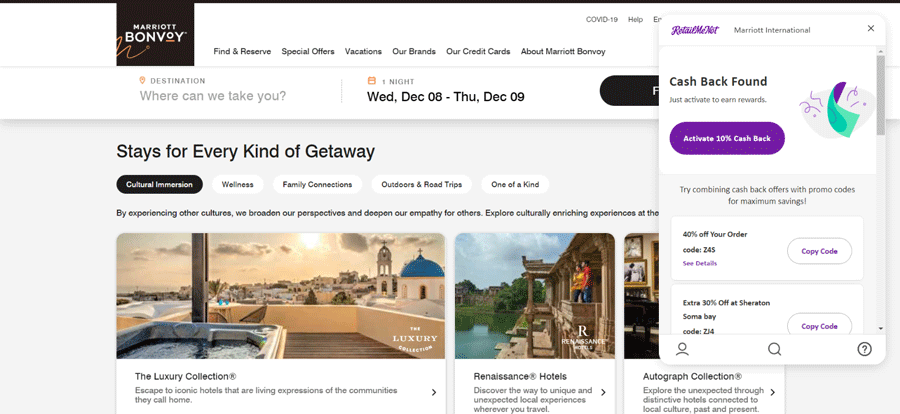Click the RetailMeNot panel scrollbar thumb
Image resolution: width=900 pixels, height=414 pixels.
(880, 95)
